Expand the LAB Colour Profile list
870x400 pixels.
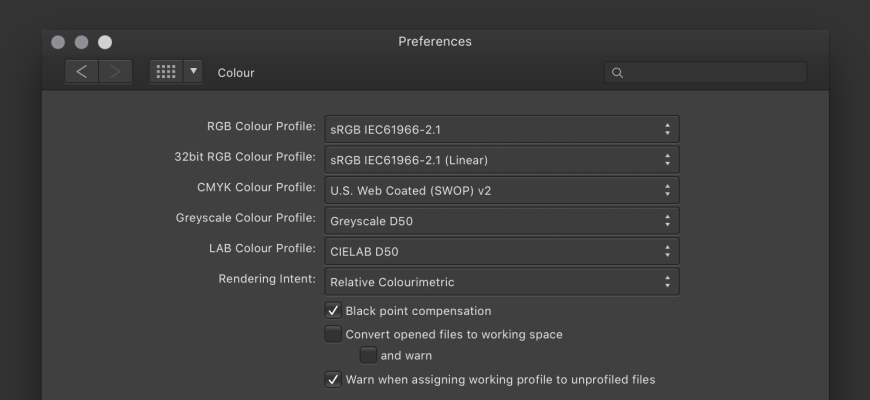point(502,251)
